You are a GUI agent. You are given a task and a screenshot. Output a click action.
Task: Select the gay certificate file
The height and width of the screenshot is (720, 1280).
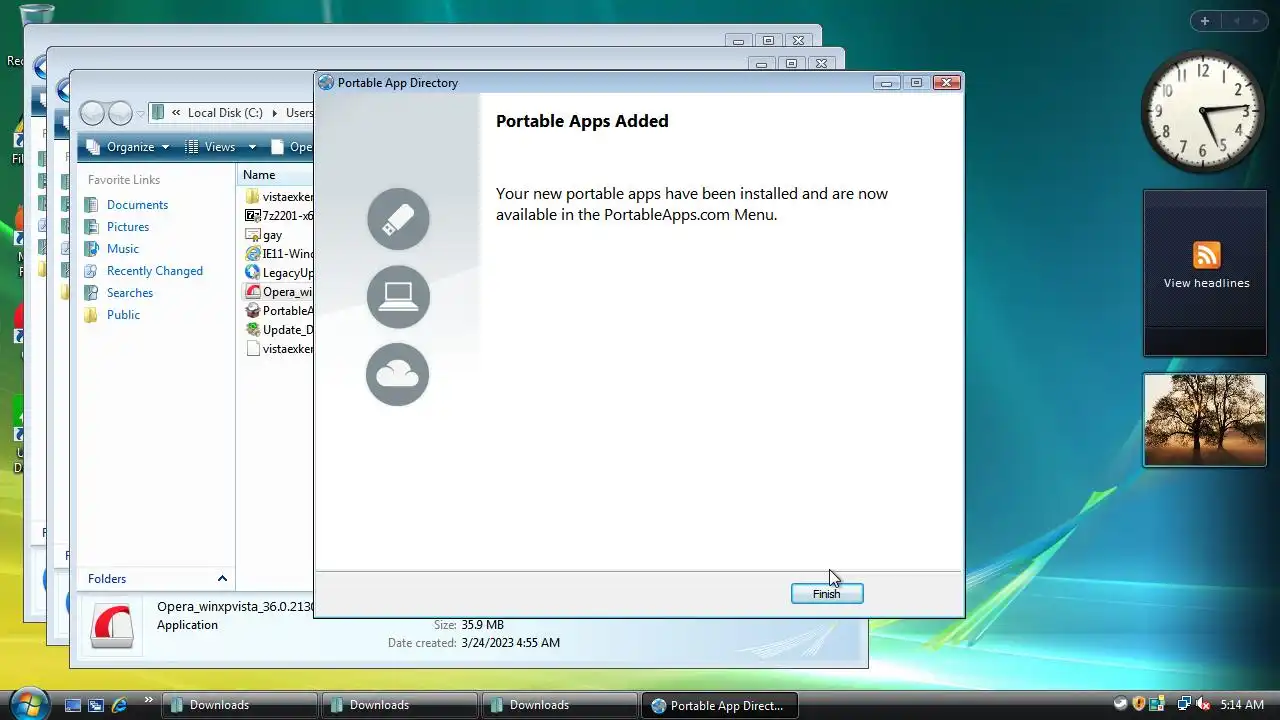(264, 235)
